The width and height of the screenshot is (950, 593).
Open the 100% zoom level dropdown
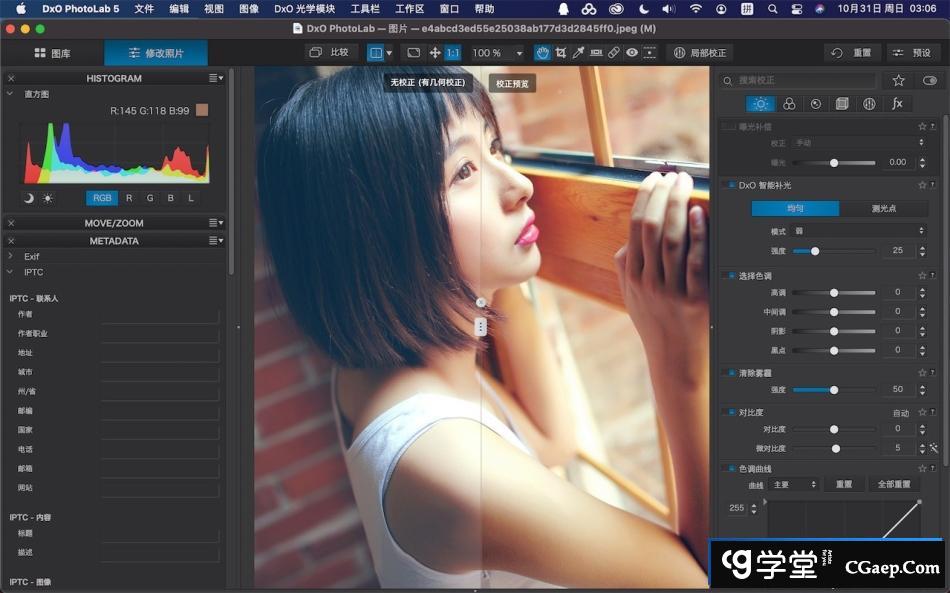point(498,53)
